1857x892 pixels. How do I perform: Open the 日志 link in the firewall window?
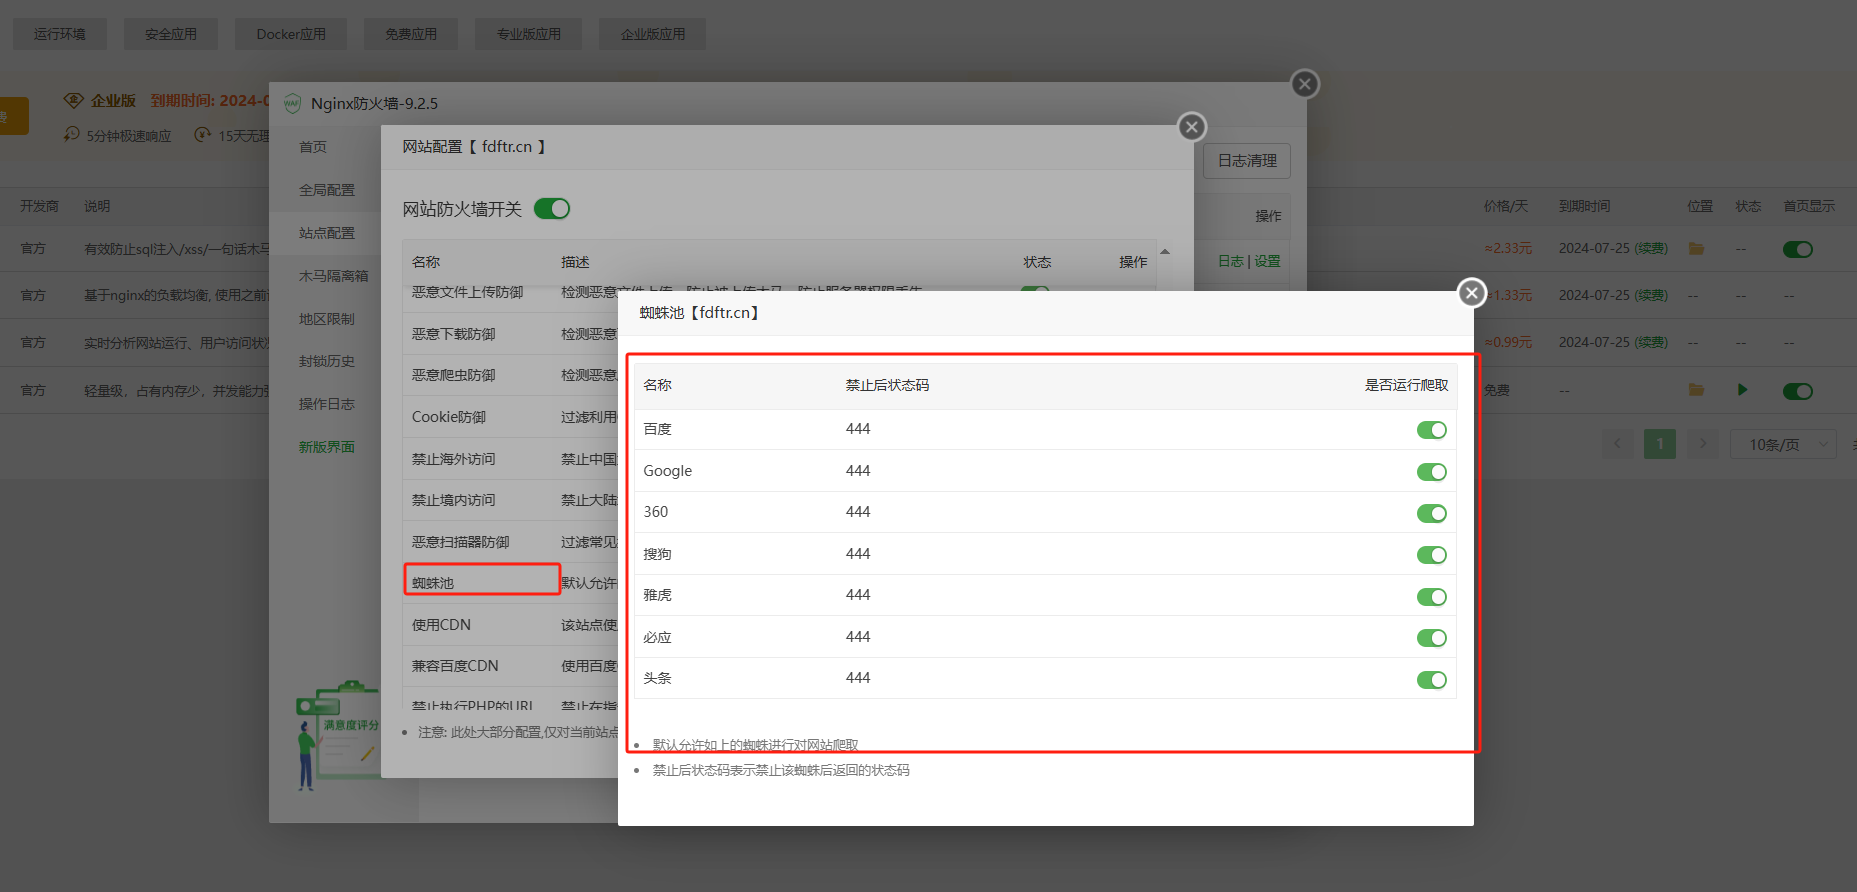click(x=1230, y=261)
